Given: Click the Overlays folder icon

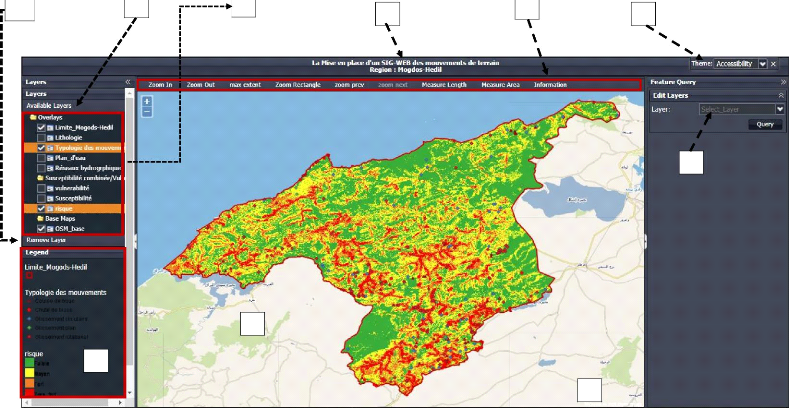Looking at the screenshot, I should coord(32,117).
